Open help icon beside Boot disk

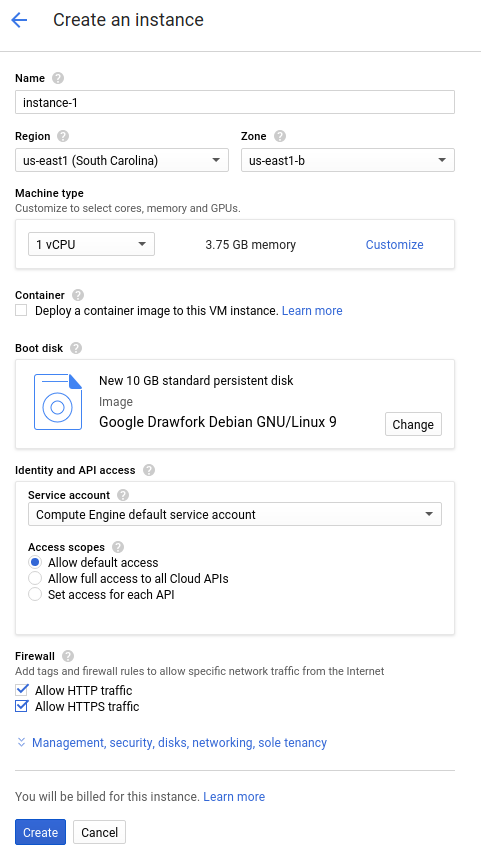(x=76, y=348)
